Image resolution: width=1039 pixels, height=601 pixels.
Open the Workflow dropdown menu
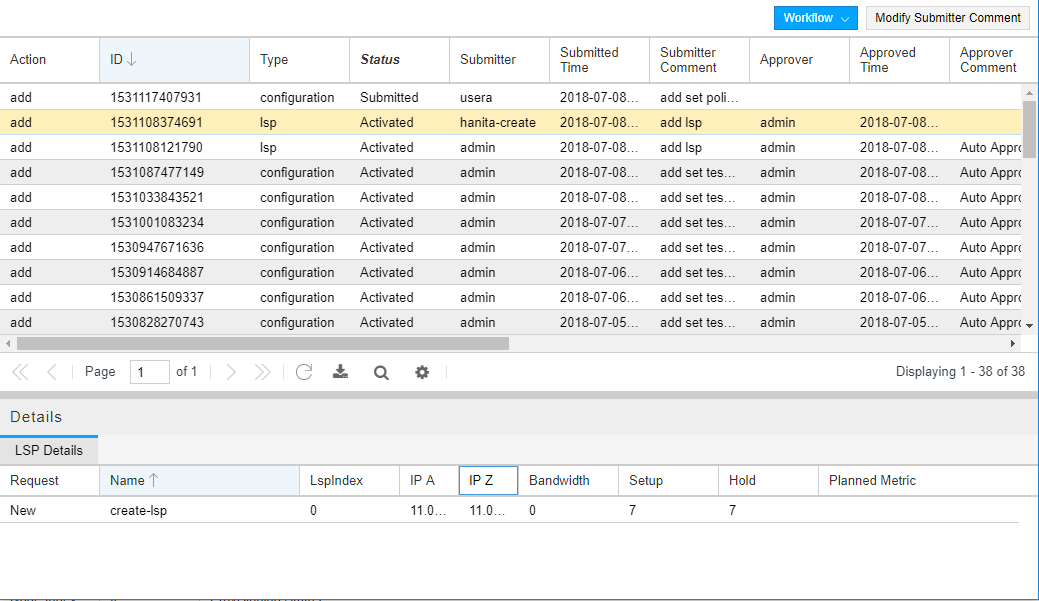pyautogui.click(x=816, y=18)
